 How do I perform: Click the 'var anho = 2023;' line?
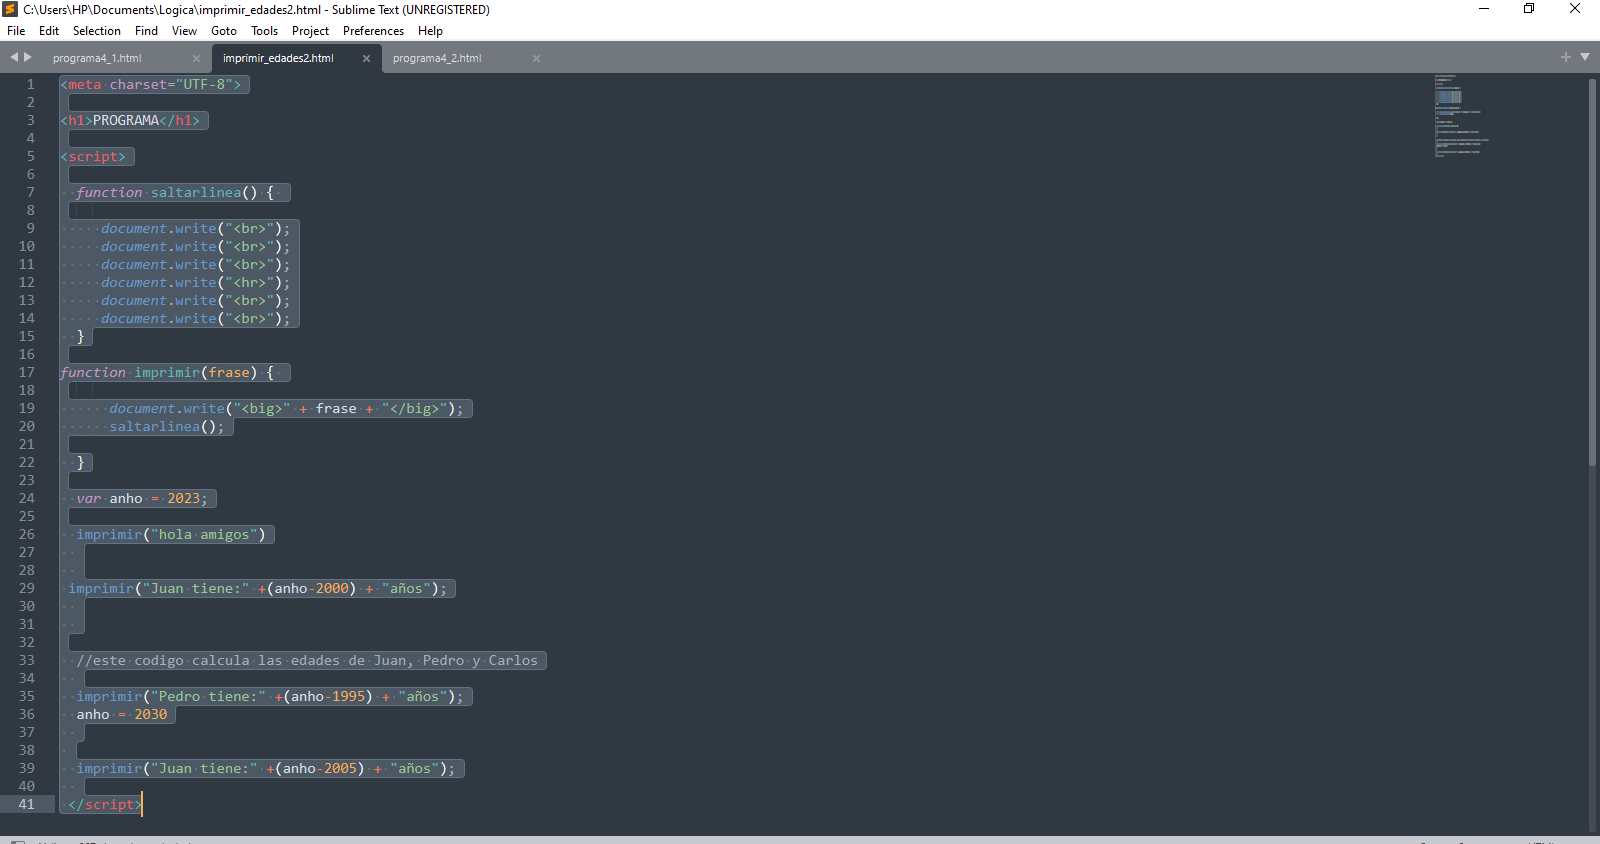[142, 499]
